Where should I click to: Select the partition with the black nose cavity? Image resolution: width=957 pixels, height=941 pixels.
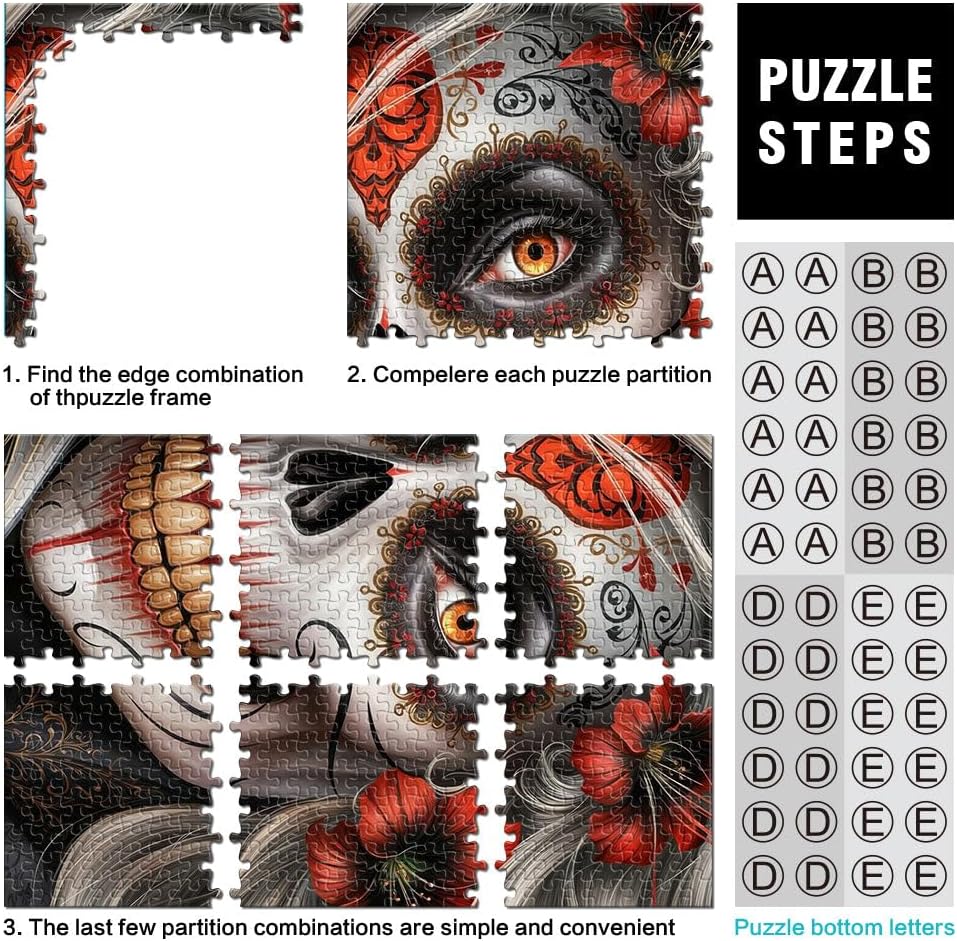[x=359, y=546]
